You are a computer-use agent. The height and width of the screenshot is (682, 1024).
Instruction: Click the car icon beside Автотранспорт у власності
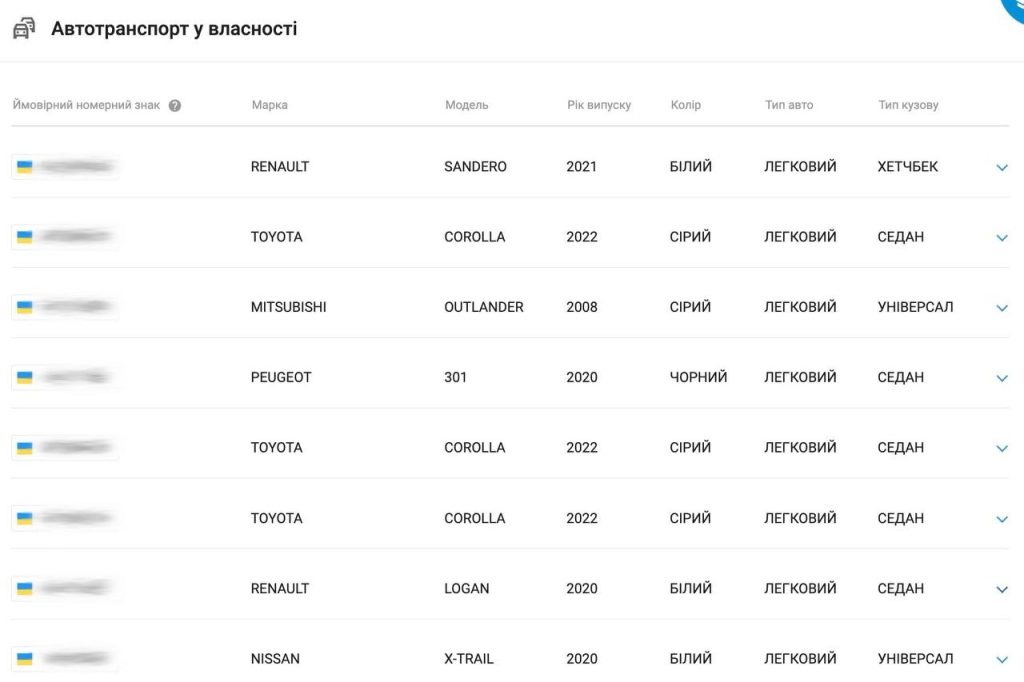(x=23, y=29)
